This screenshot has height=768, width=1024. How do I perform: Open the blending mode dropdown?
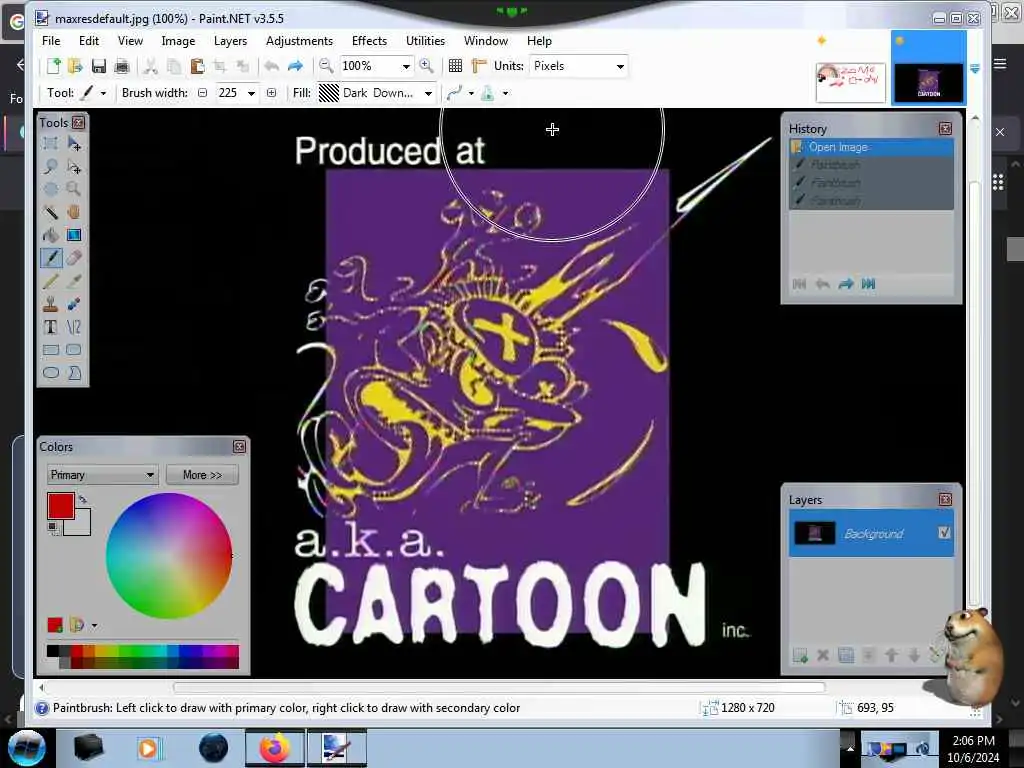click(505, 93)
